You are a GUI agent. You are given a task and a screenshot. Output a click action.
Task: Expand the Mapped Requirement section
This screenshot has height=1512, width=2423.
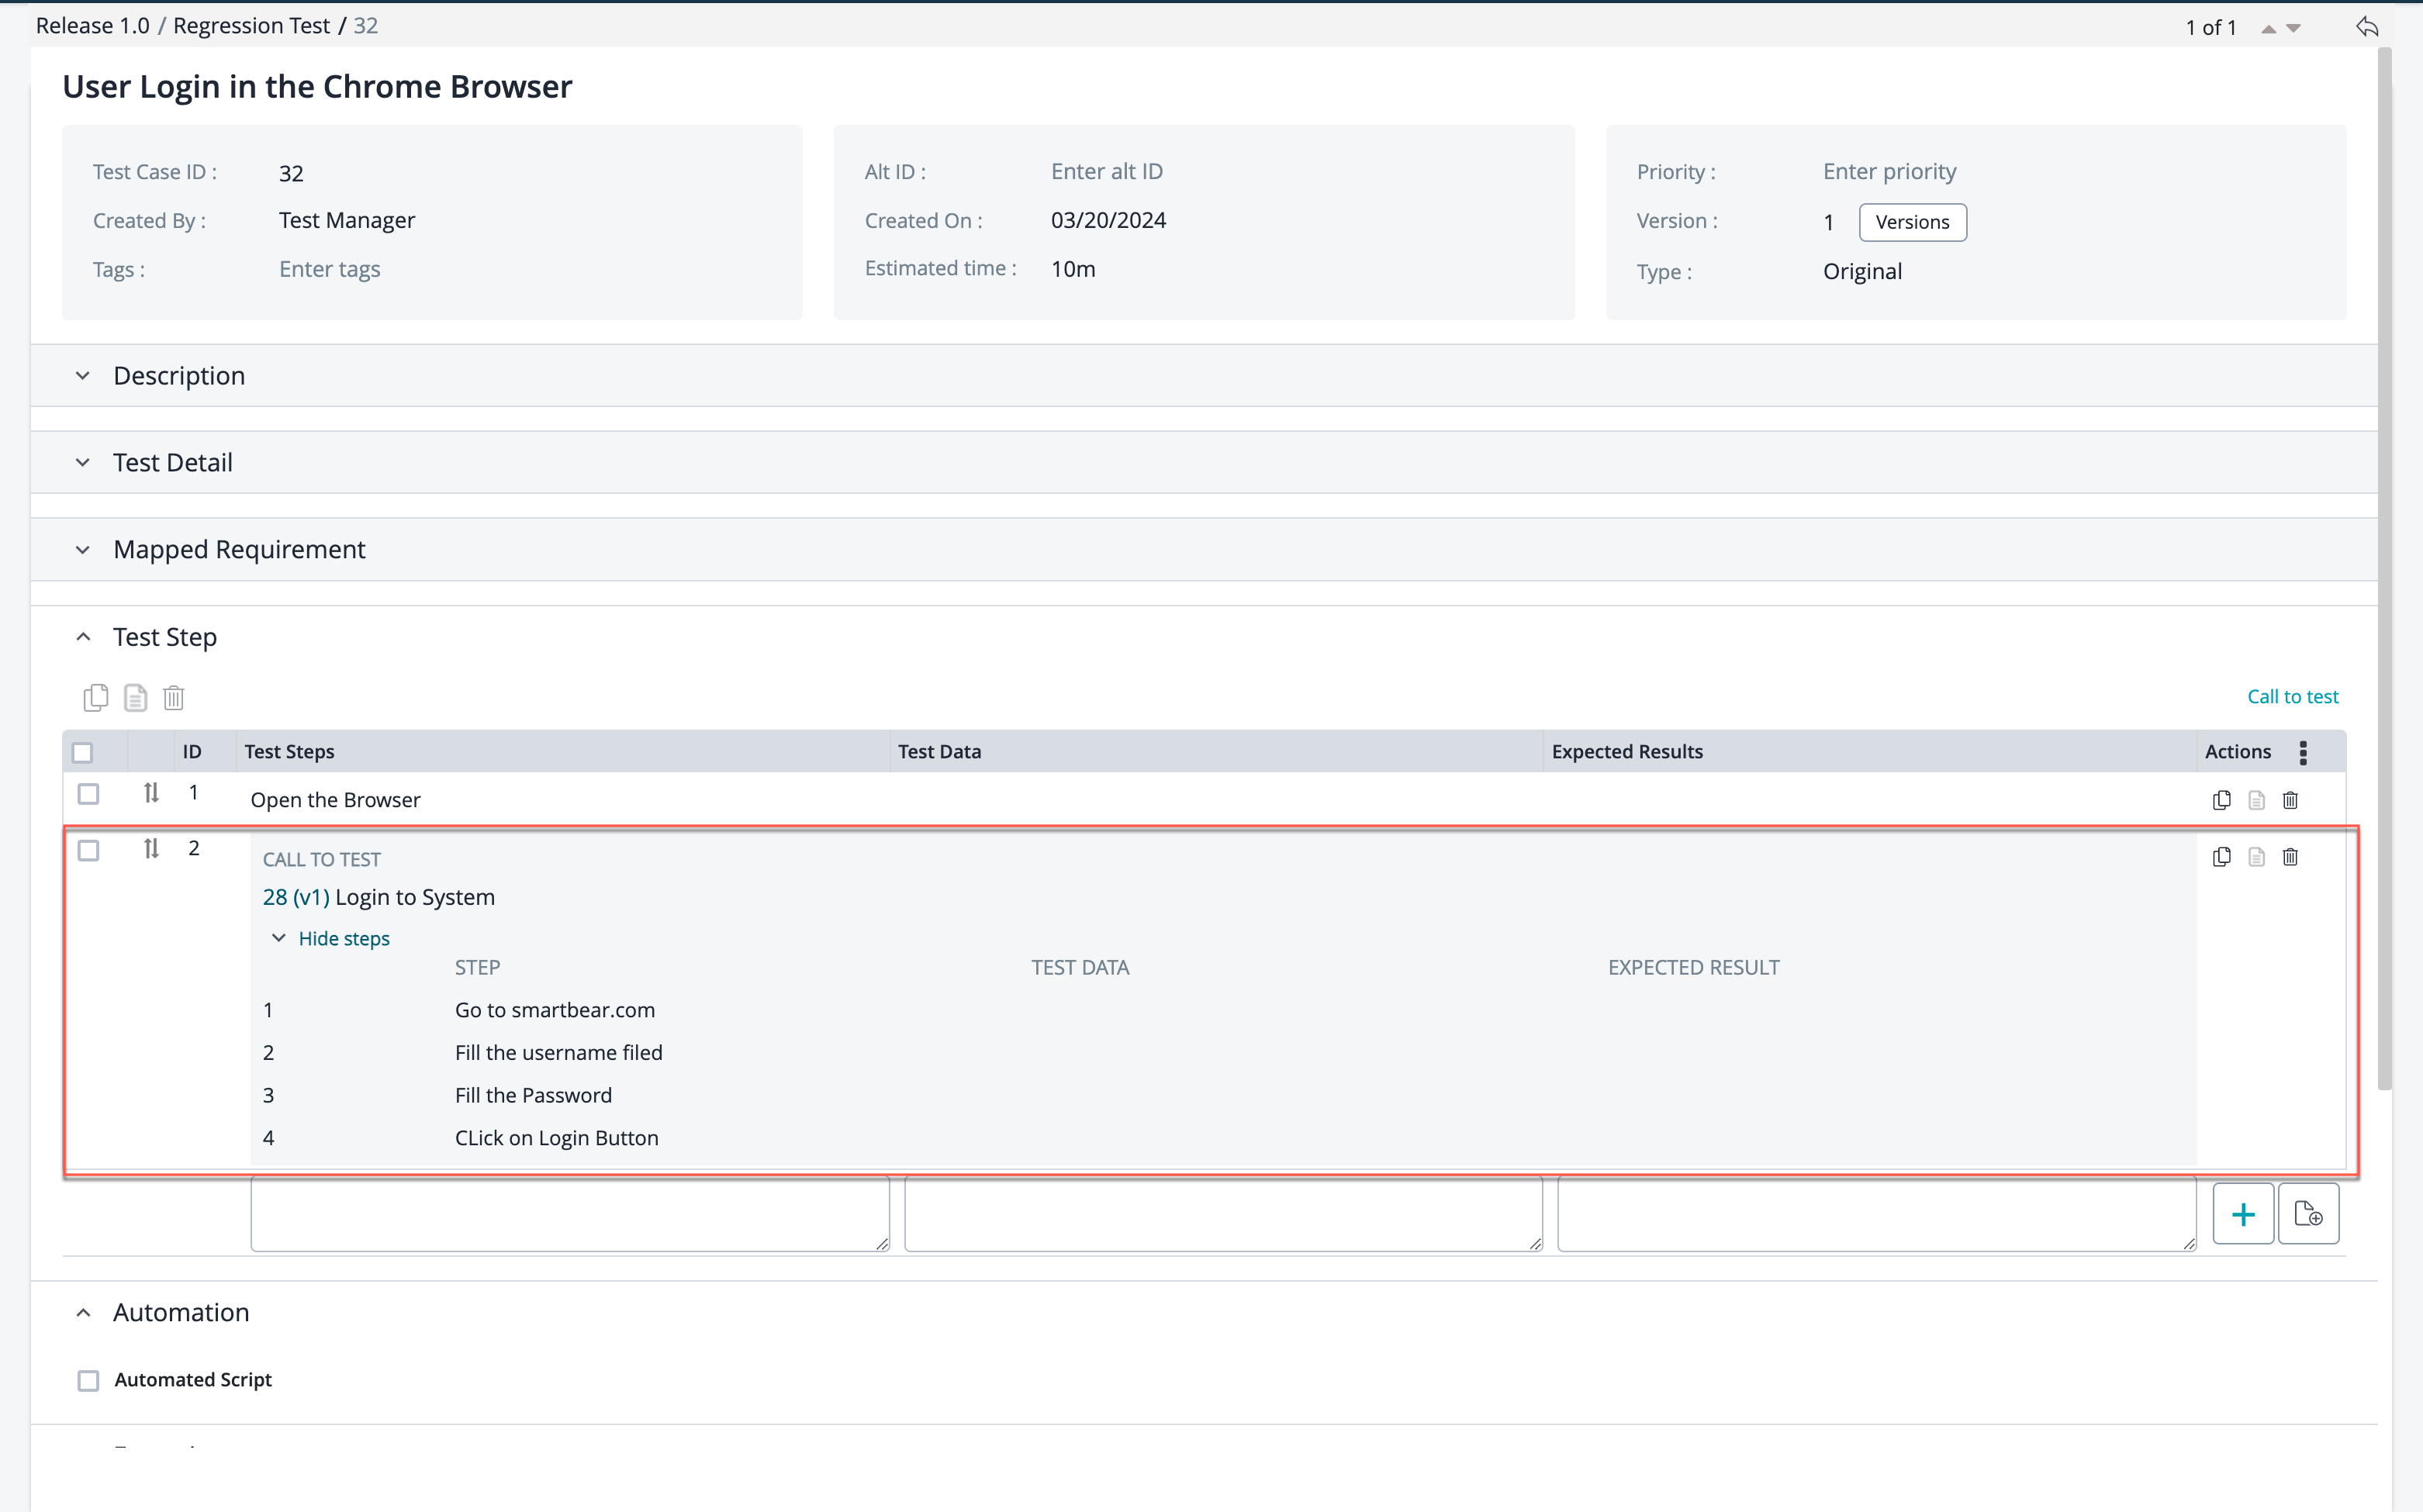click(x=83, y=550)
